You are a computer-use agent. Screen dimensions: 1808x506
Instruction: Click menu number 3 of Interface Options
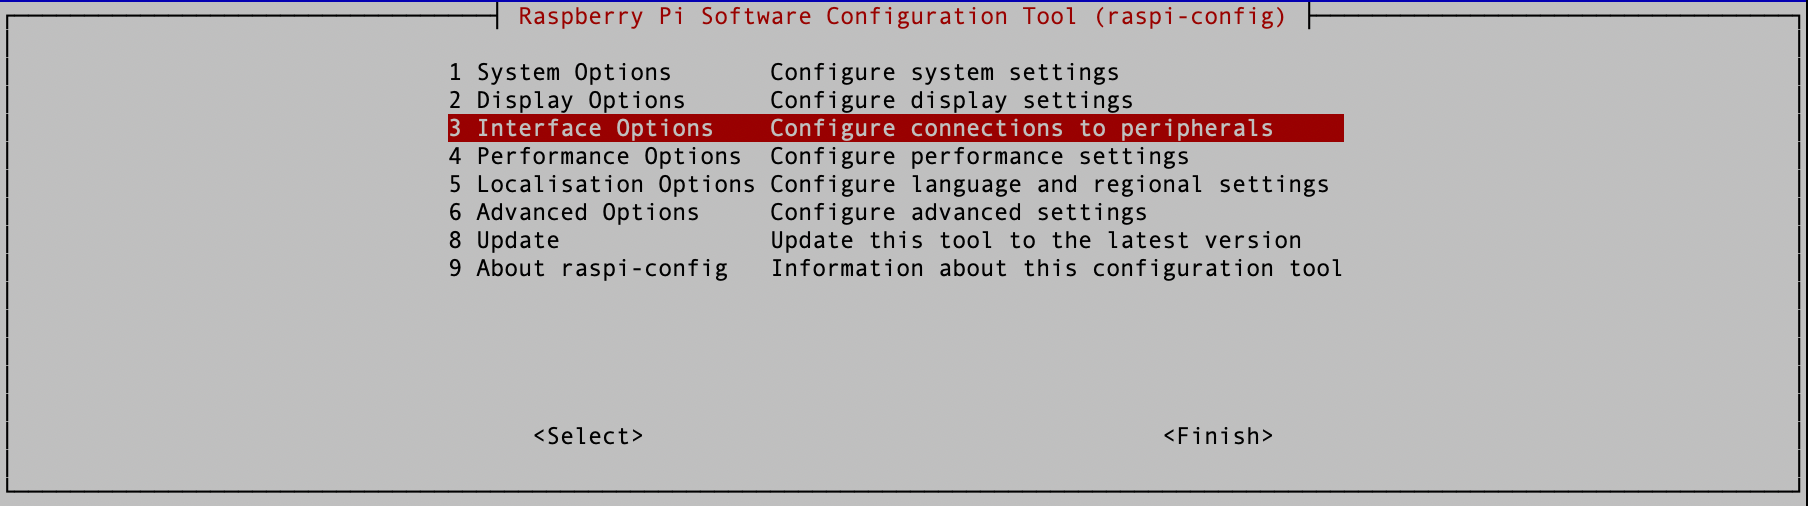point(455,129)
